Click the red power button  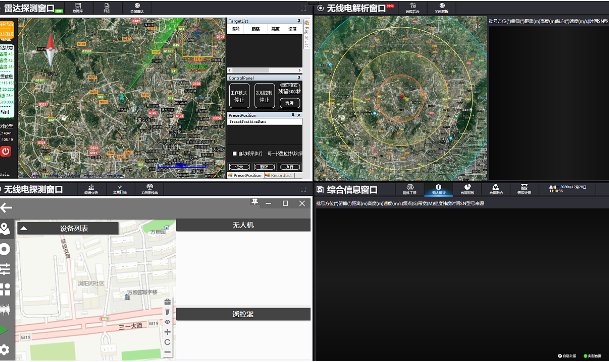coord(5,151)
